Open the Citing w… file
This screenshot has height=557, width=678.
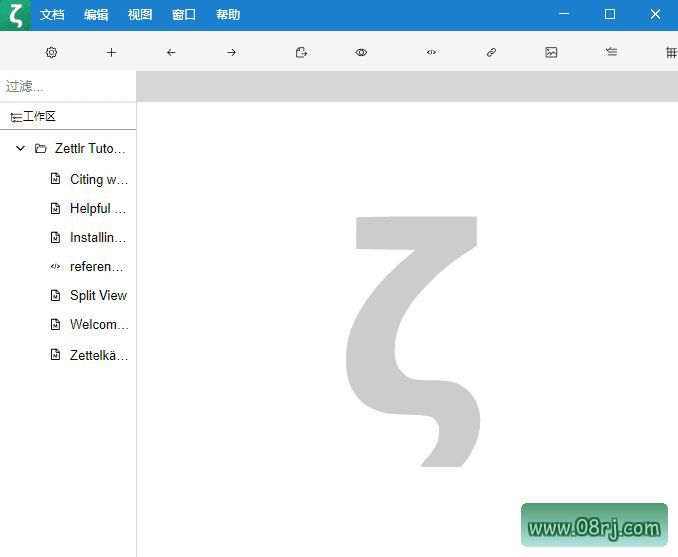(99, 179)
